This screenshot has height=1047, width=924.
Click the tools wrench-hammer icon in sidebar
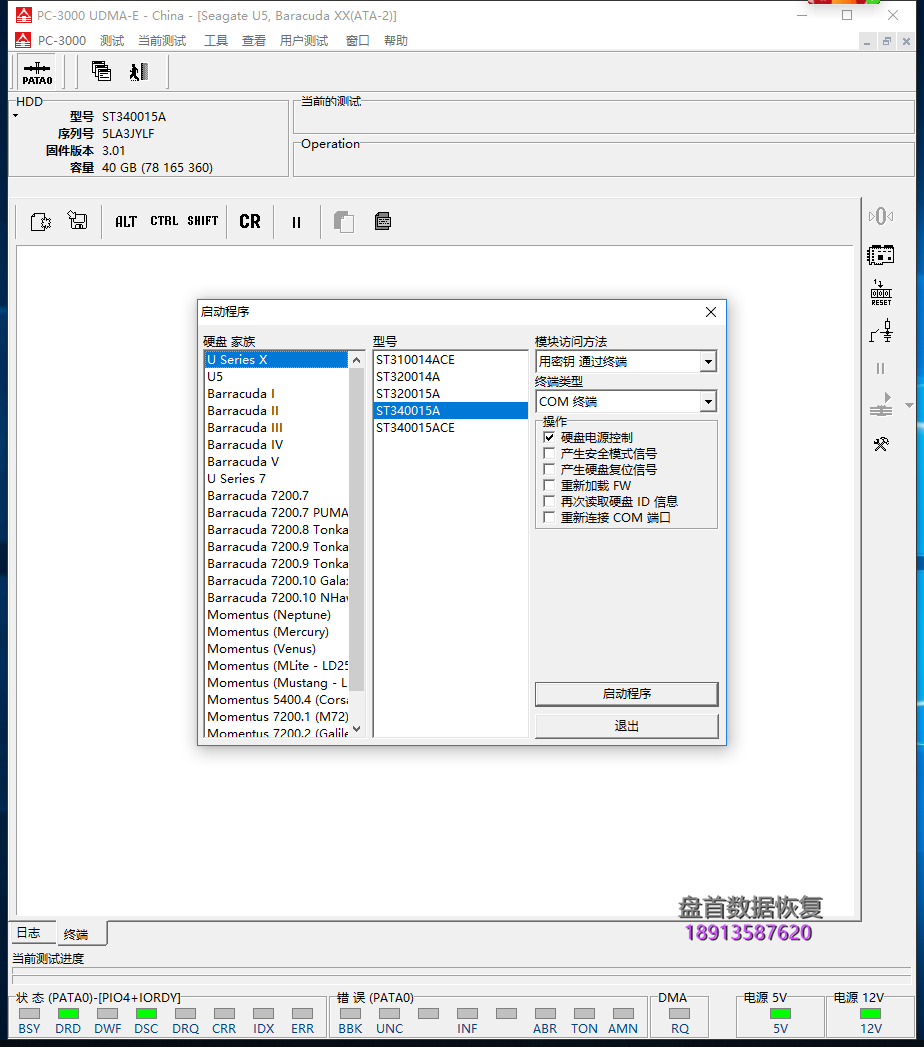click(880, 444)
